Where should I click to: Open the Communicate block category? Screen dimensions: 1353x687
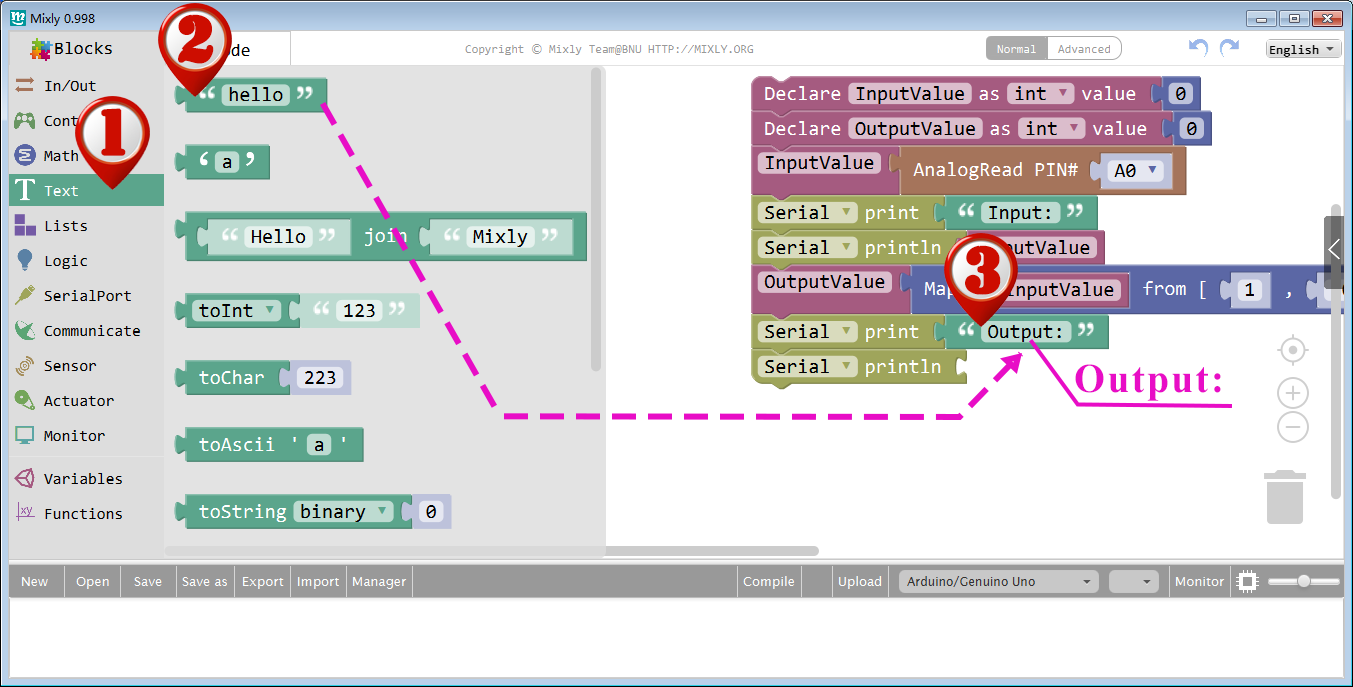click(x=86, y=331)
